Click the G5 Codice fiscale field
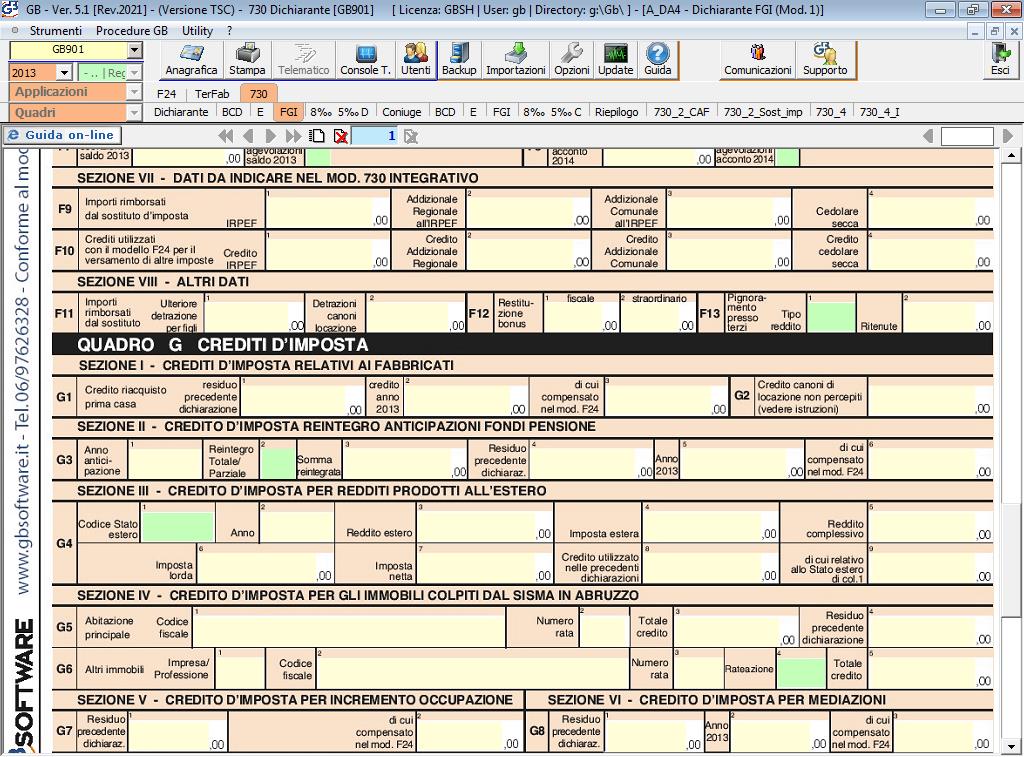This screenshot has height=757, width=1024. [x=349, y=627]
